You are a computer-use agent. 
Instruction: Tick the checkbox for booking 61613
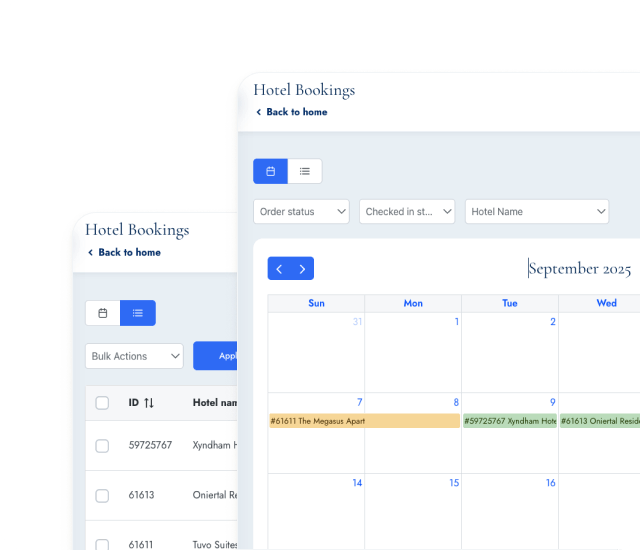pos(102,495)
